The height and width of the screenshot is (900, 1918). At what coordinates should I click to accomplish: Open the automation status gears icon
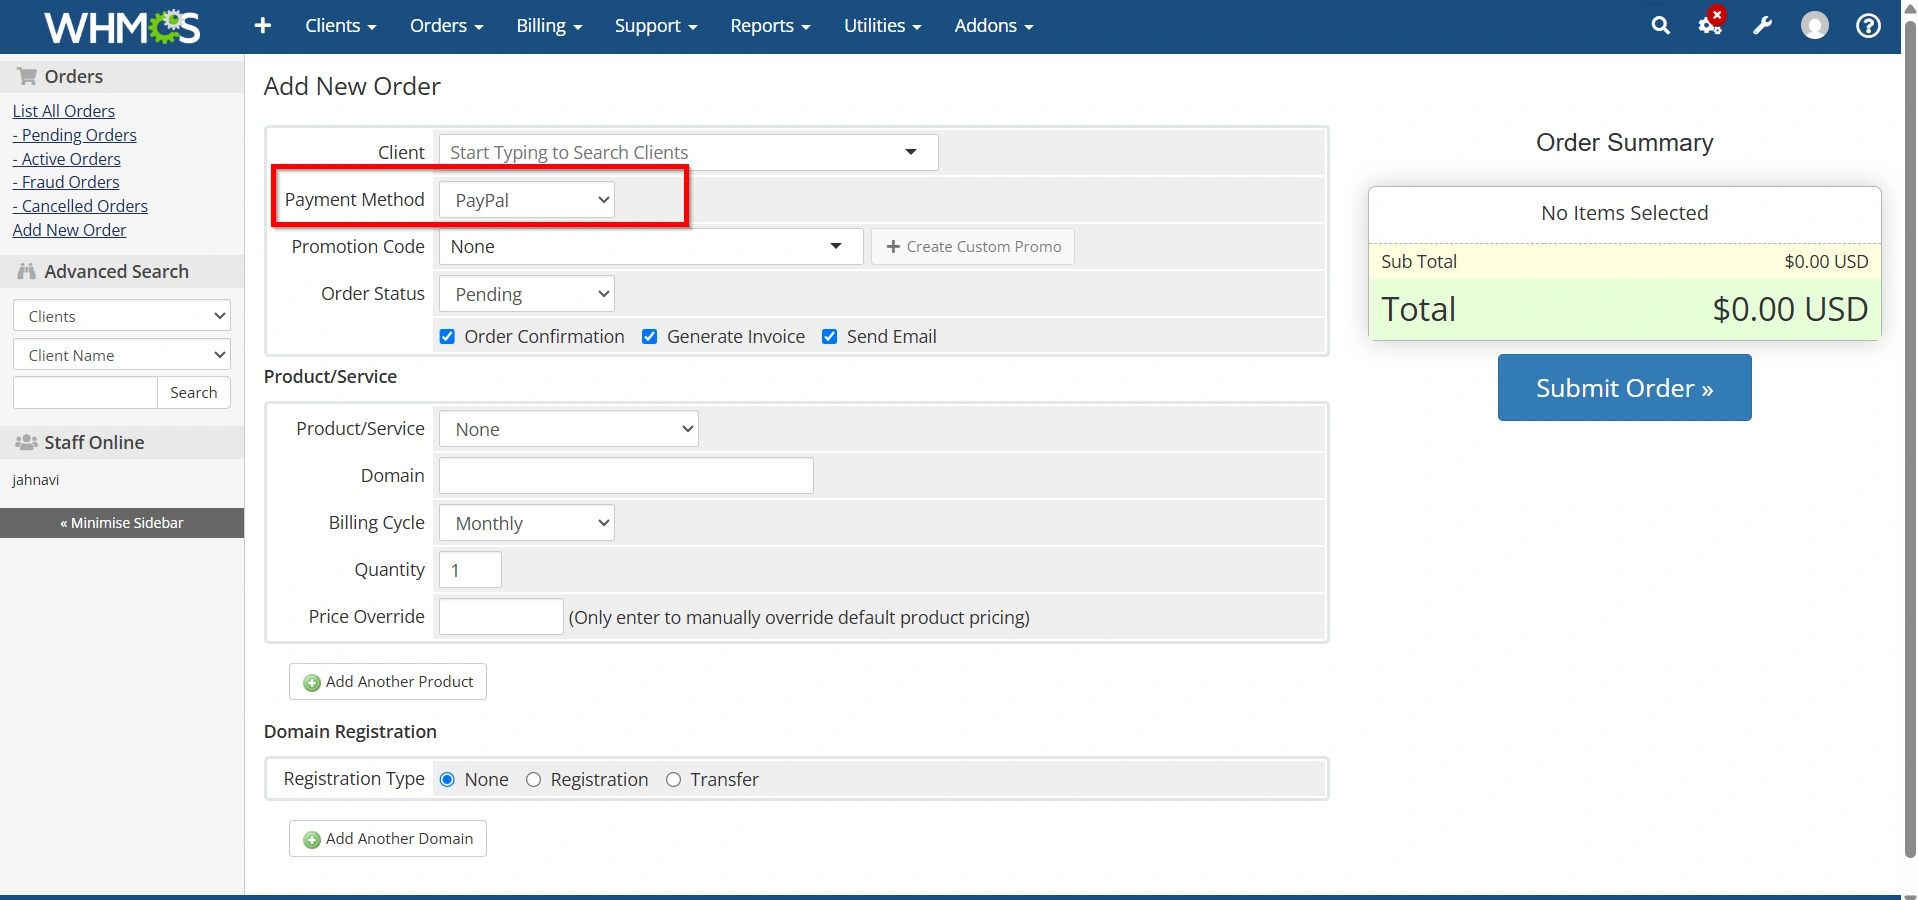click(1711, 24)
